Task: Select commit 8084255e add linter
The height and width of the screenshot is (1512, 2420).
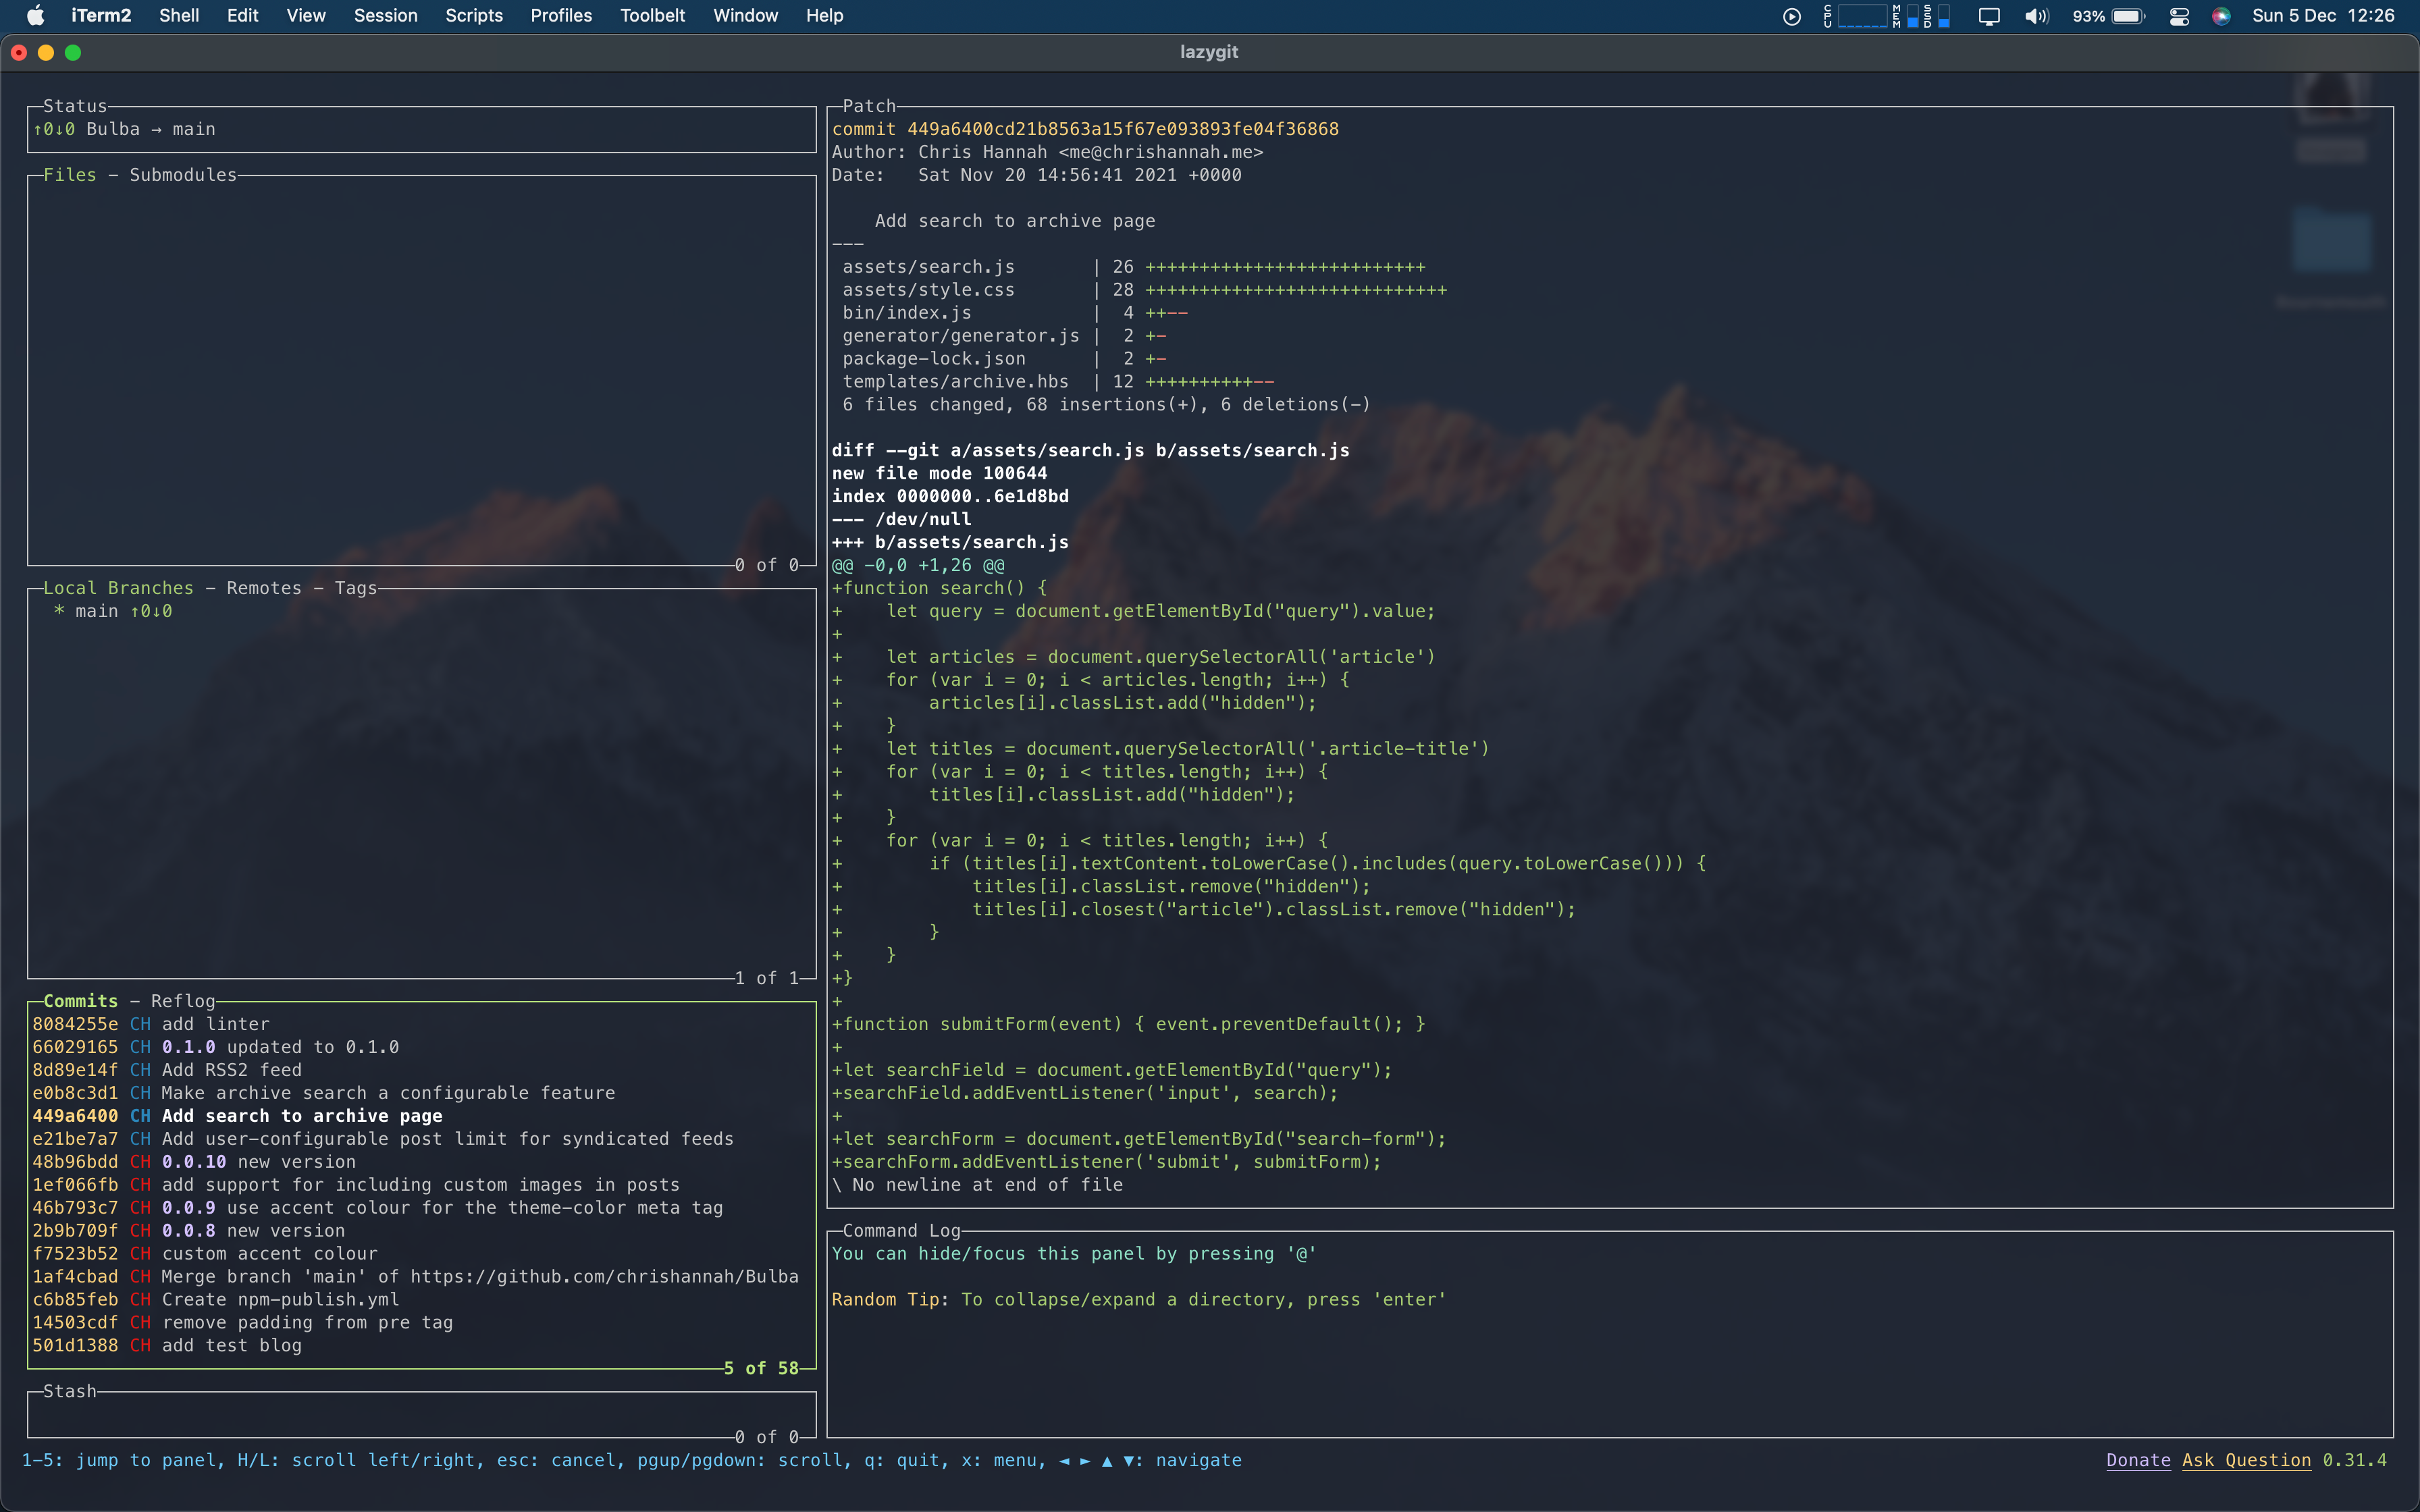Action: tap(423, 1024)
